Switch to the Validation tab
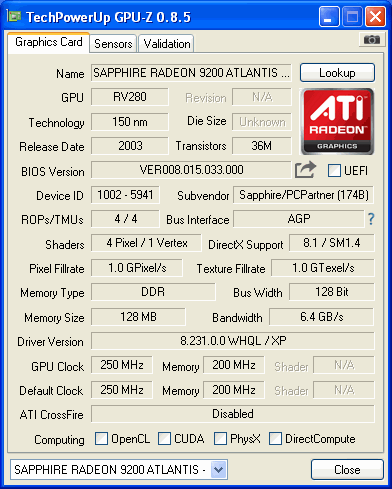The image size is (392, 489). pos(167,44)
